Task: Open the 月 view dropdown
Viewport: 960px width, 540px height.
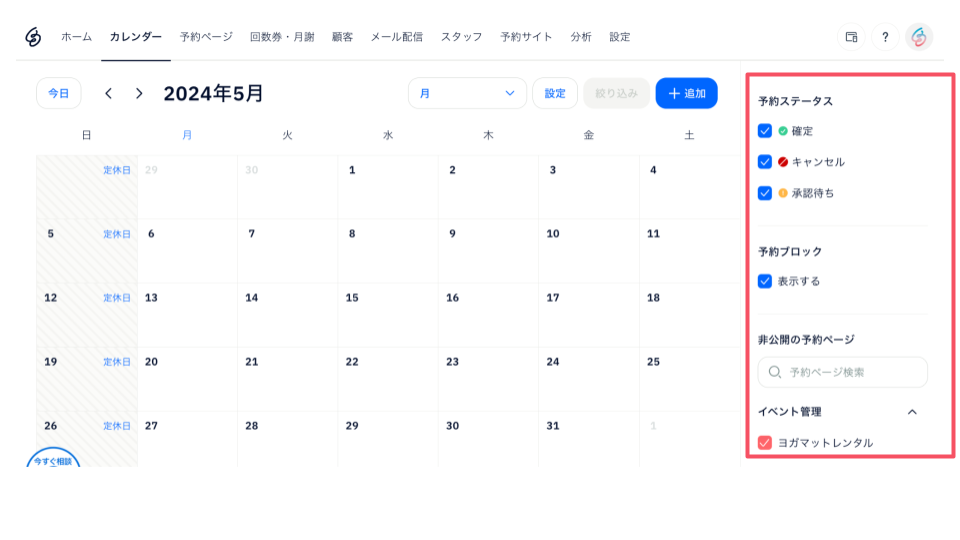Action: tap(467, 93)
